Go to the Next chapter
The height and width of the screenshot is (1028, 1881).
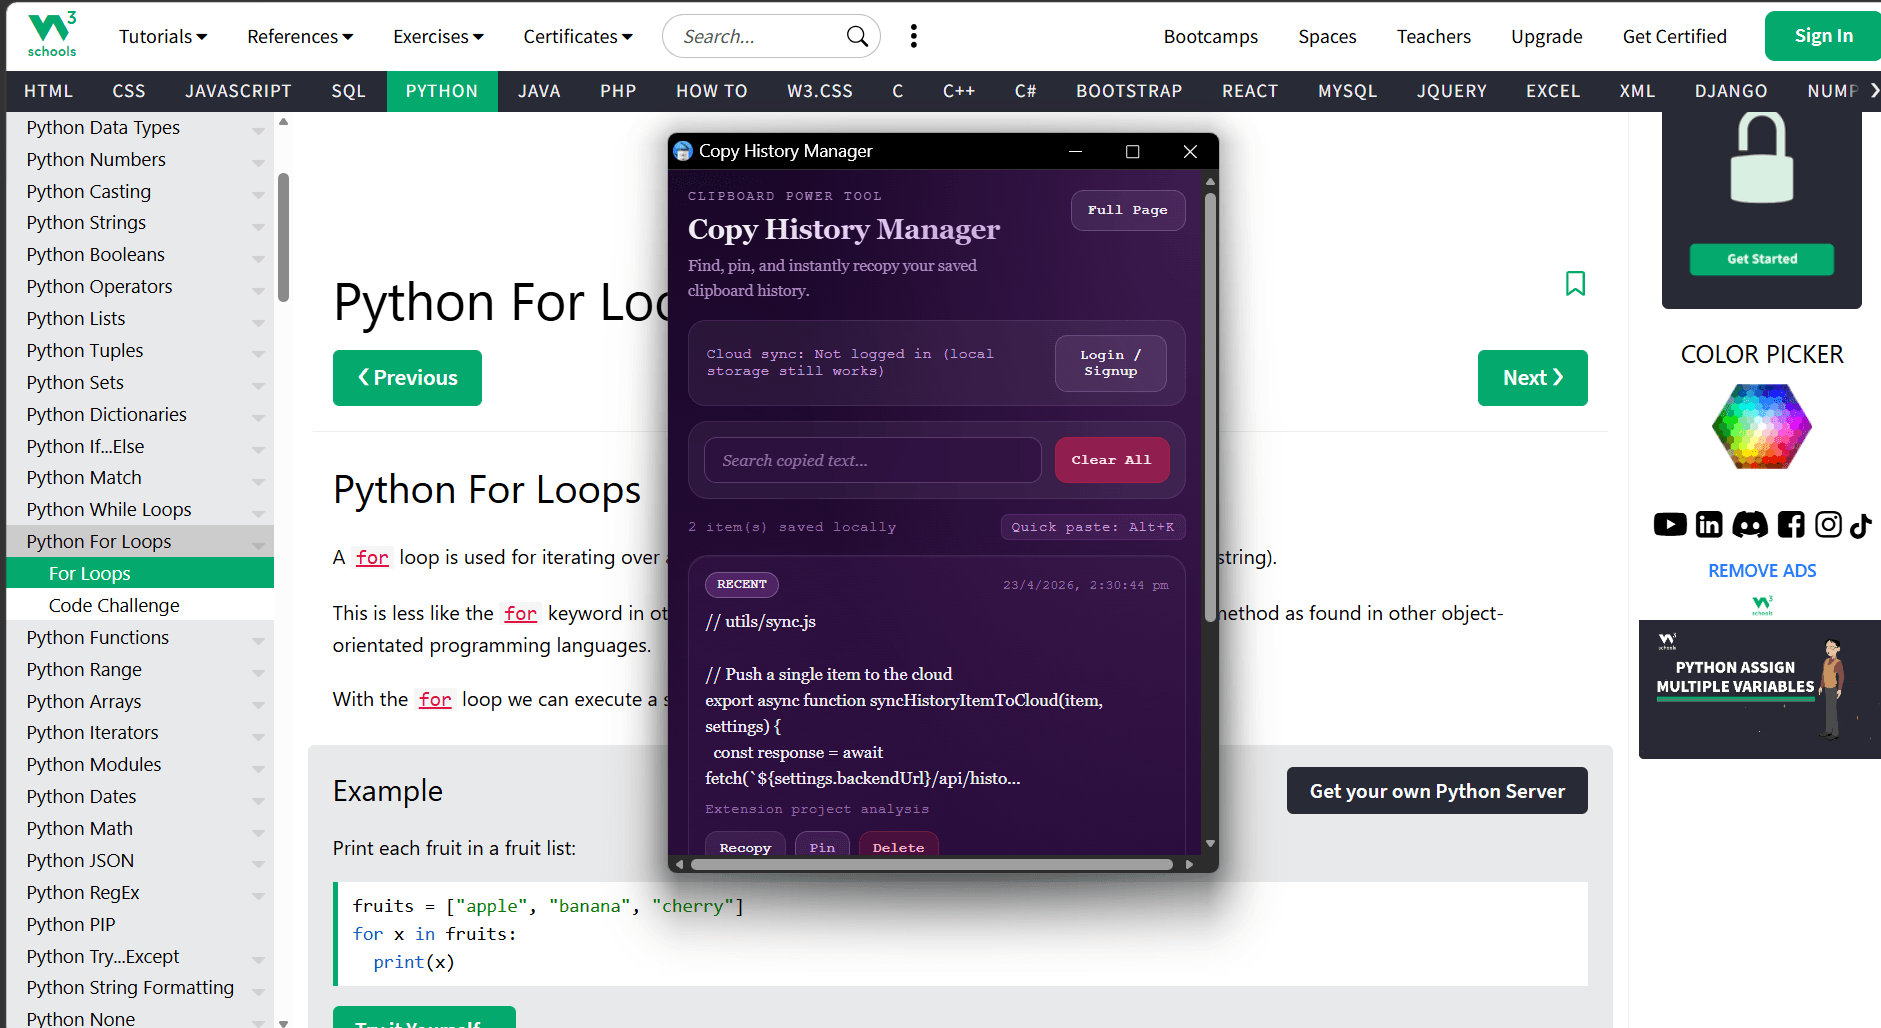coord(1532,378)
